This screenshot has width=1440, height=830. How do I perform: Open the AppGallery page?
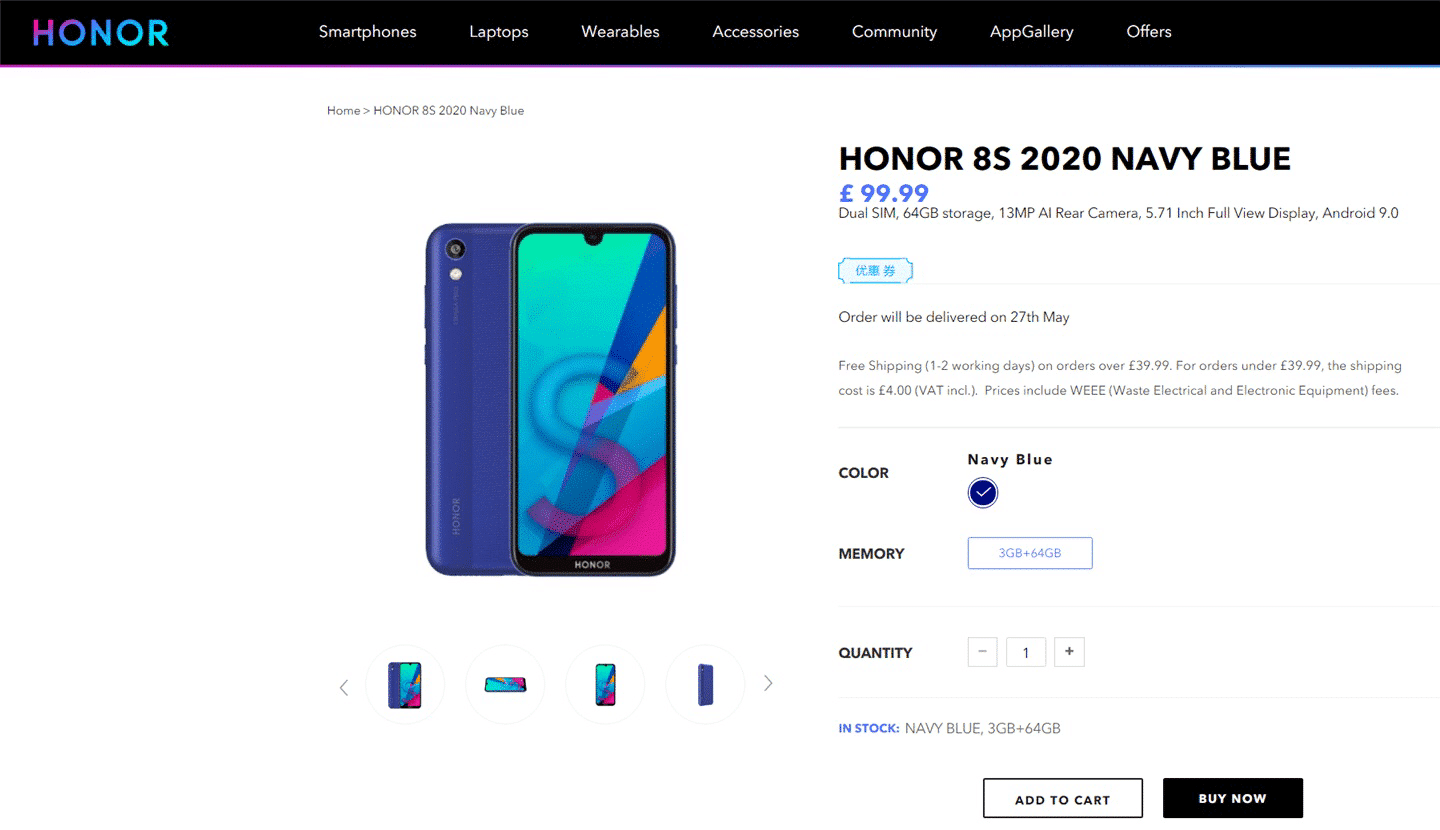tap(1031, 32)
